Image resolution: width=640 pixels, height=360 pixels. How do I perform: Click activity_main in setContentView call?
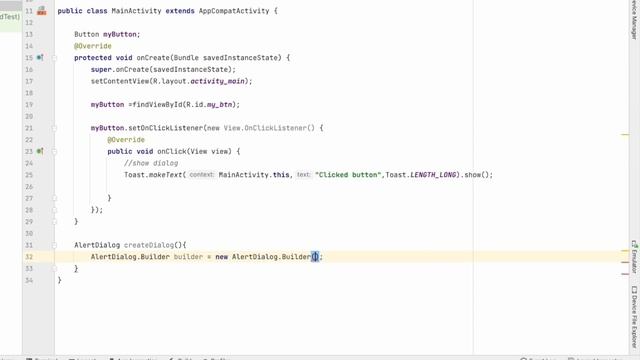point(217,81)
